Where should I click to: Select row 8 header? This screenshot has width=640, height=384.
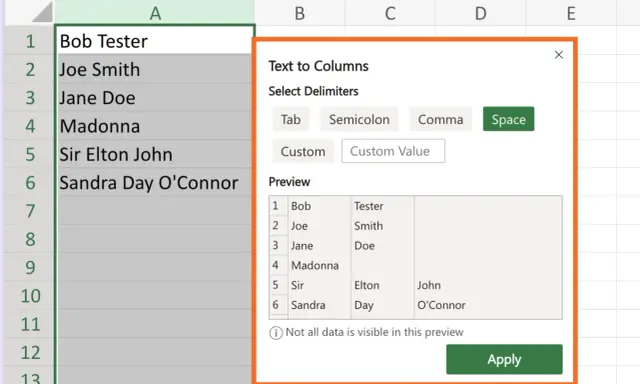click(30, 239)
